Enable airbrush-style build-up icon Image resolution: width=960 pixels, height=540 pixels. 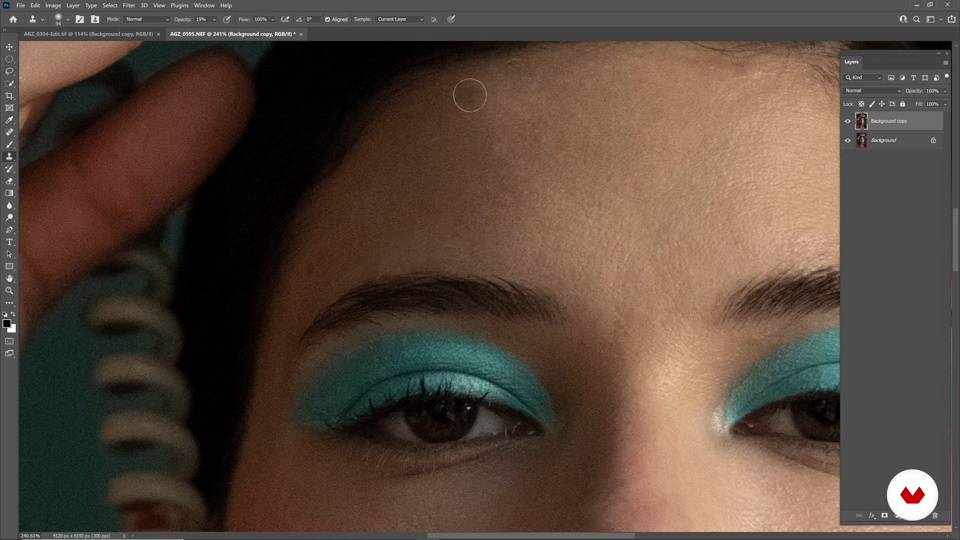[x=285, y=20]
